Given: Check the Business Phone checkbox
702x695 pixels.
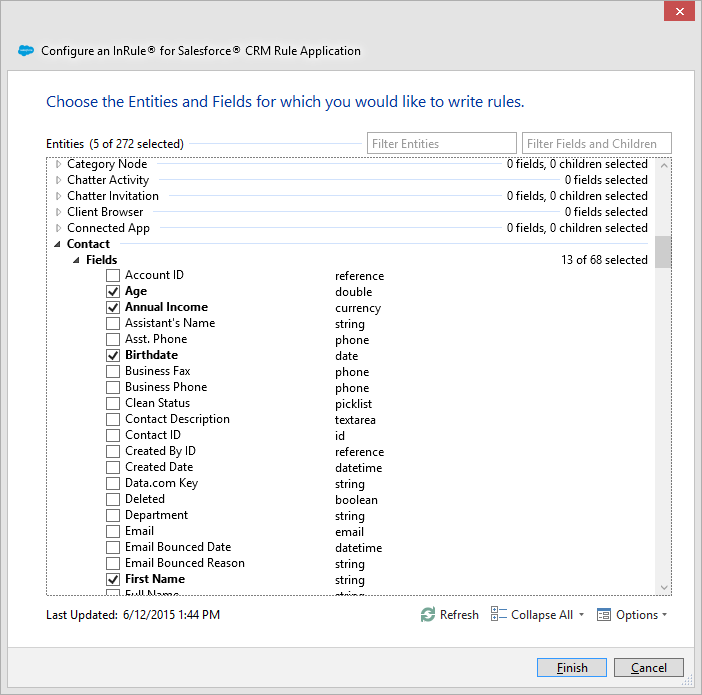Looking at the screenshot, I should coord(113,387).
